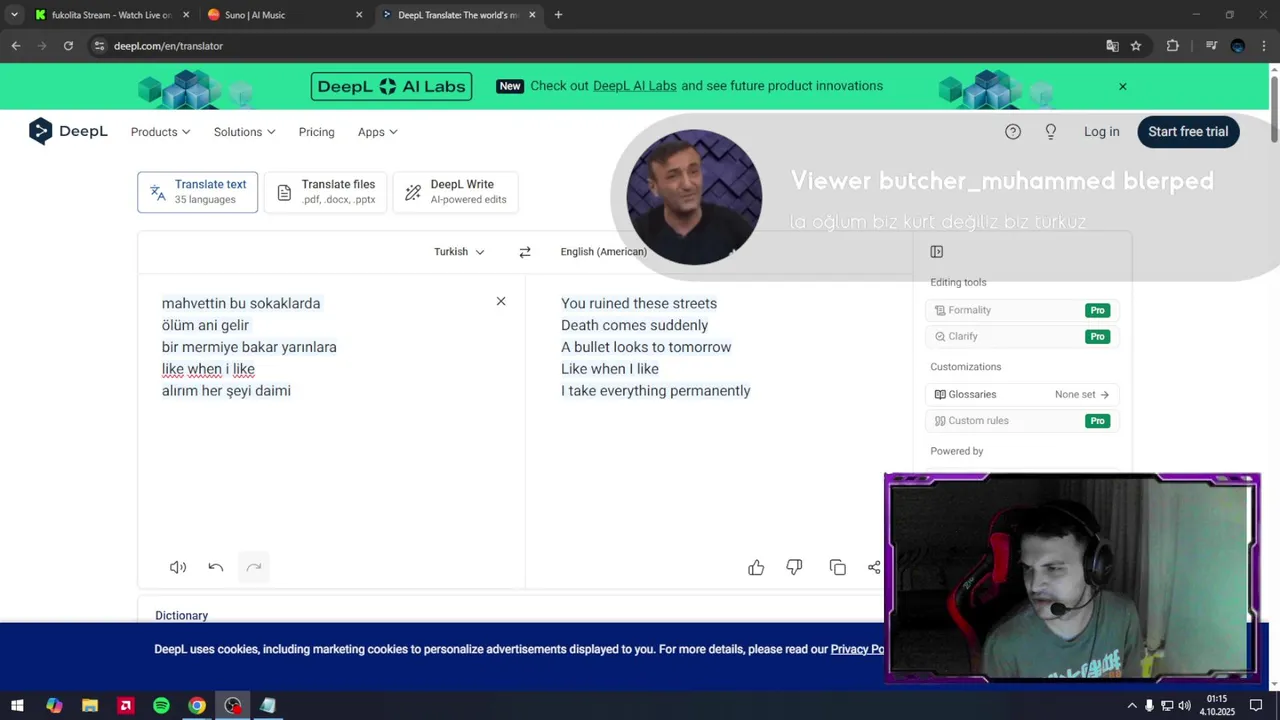Screen dimensions: 1280x720
Task: Open Privacy Policy link in cookie notice
Action: point(857,649)
